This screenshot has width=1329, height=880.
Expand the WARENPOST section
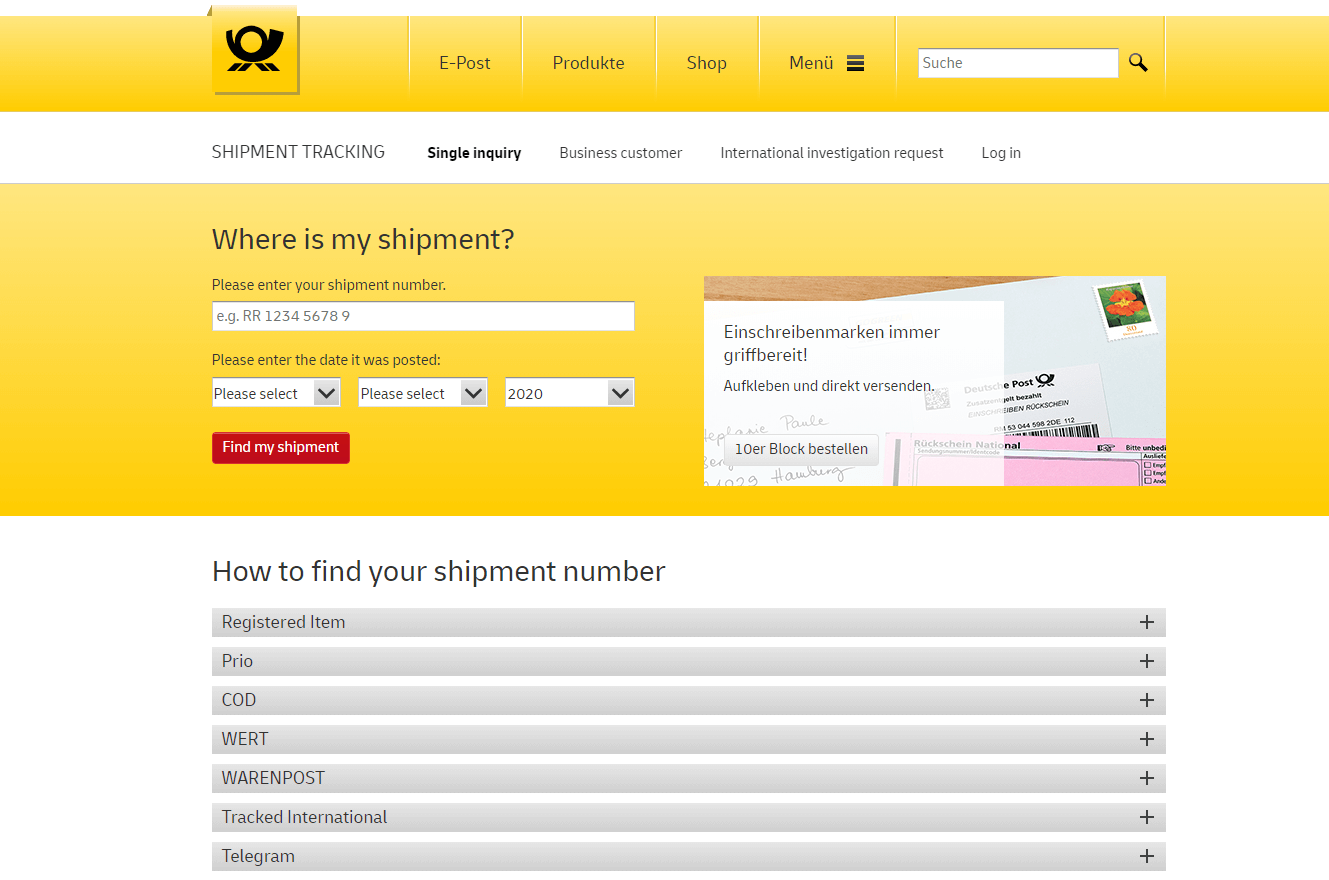(x=1146, y=777)
